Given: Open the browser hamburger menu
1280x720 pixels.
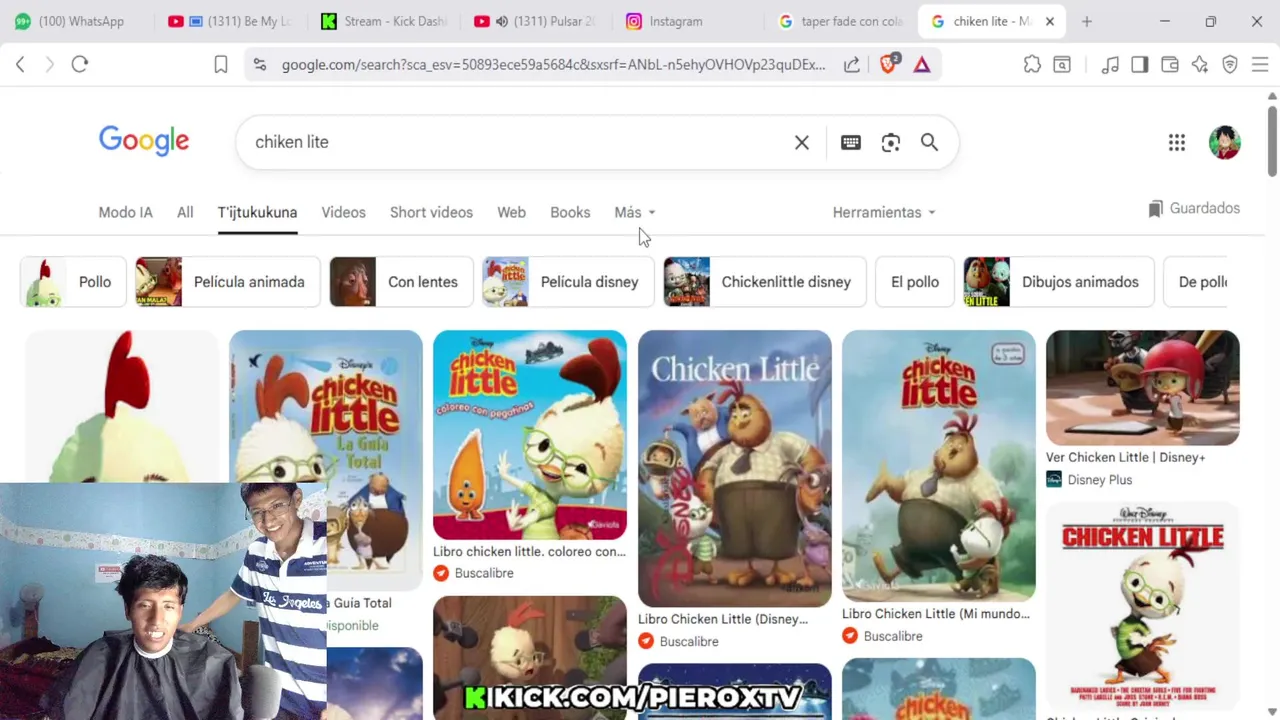Looking at the screenshot, I should click(1260, 64).
